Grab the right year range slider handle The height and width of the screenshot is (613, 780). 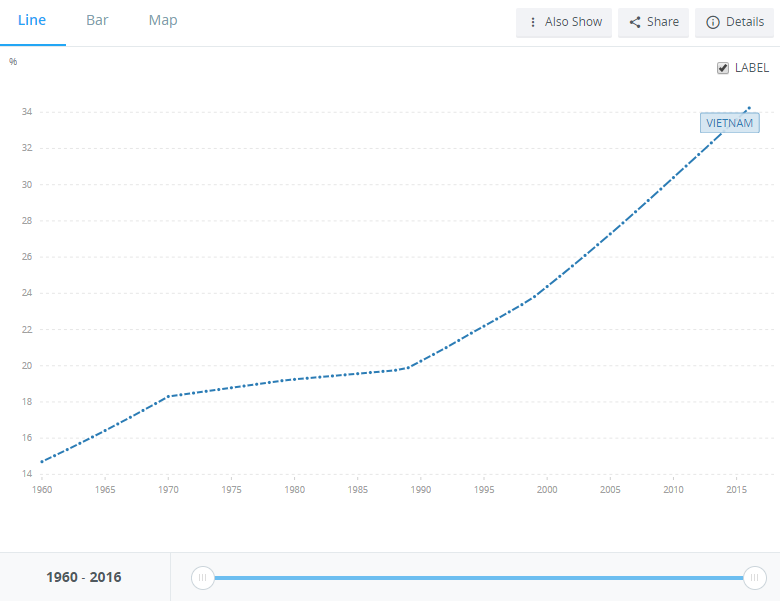click(755, 578)
